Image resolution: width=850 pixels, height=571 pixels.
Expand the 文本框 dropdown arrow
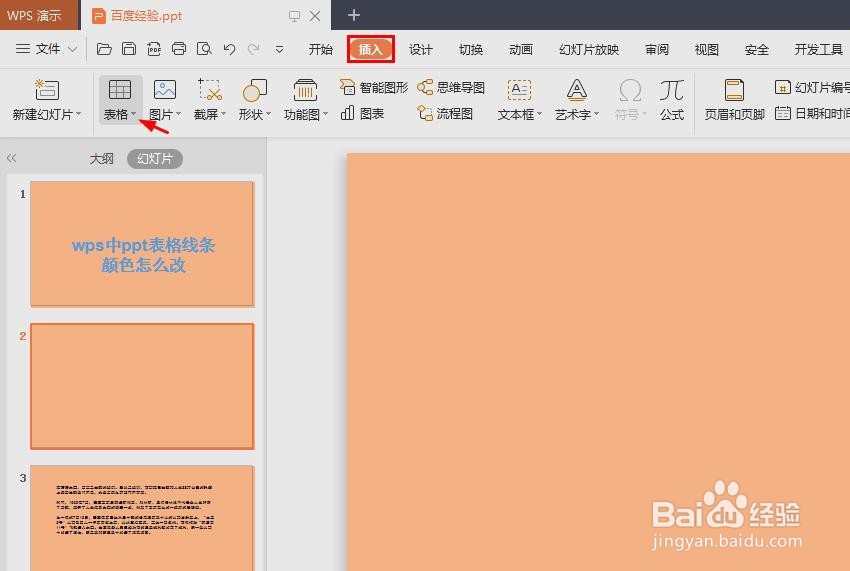click(x=539, y=114)
